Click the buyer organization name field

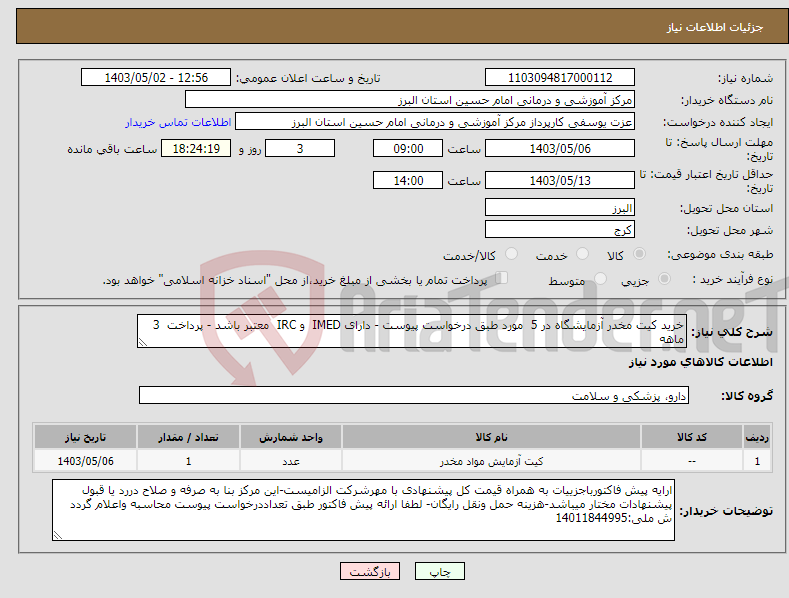(410, 100)
